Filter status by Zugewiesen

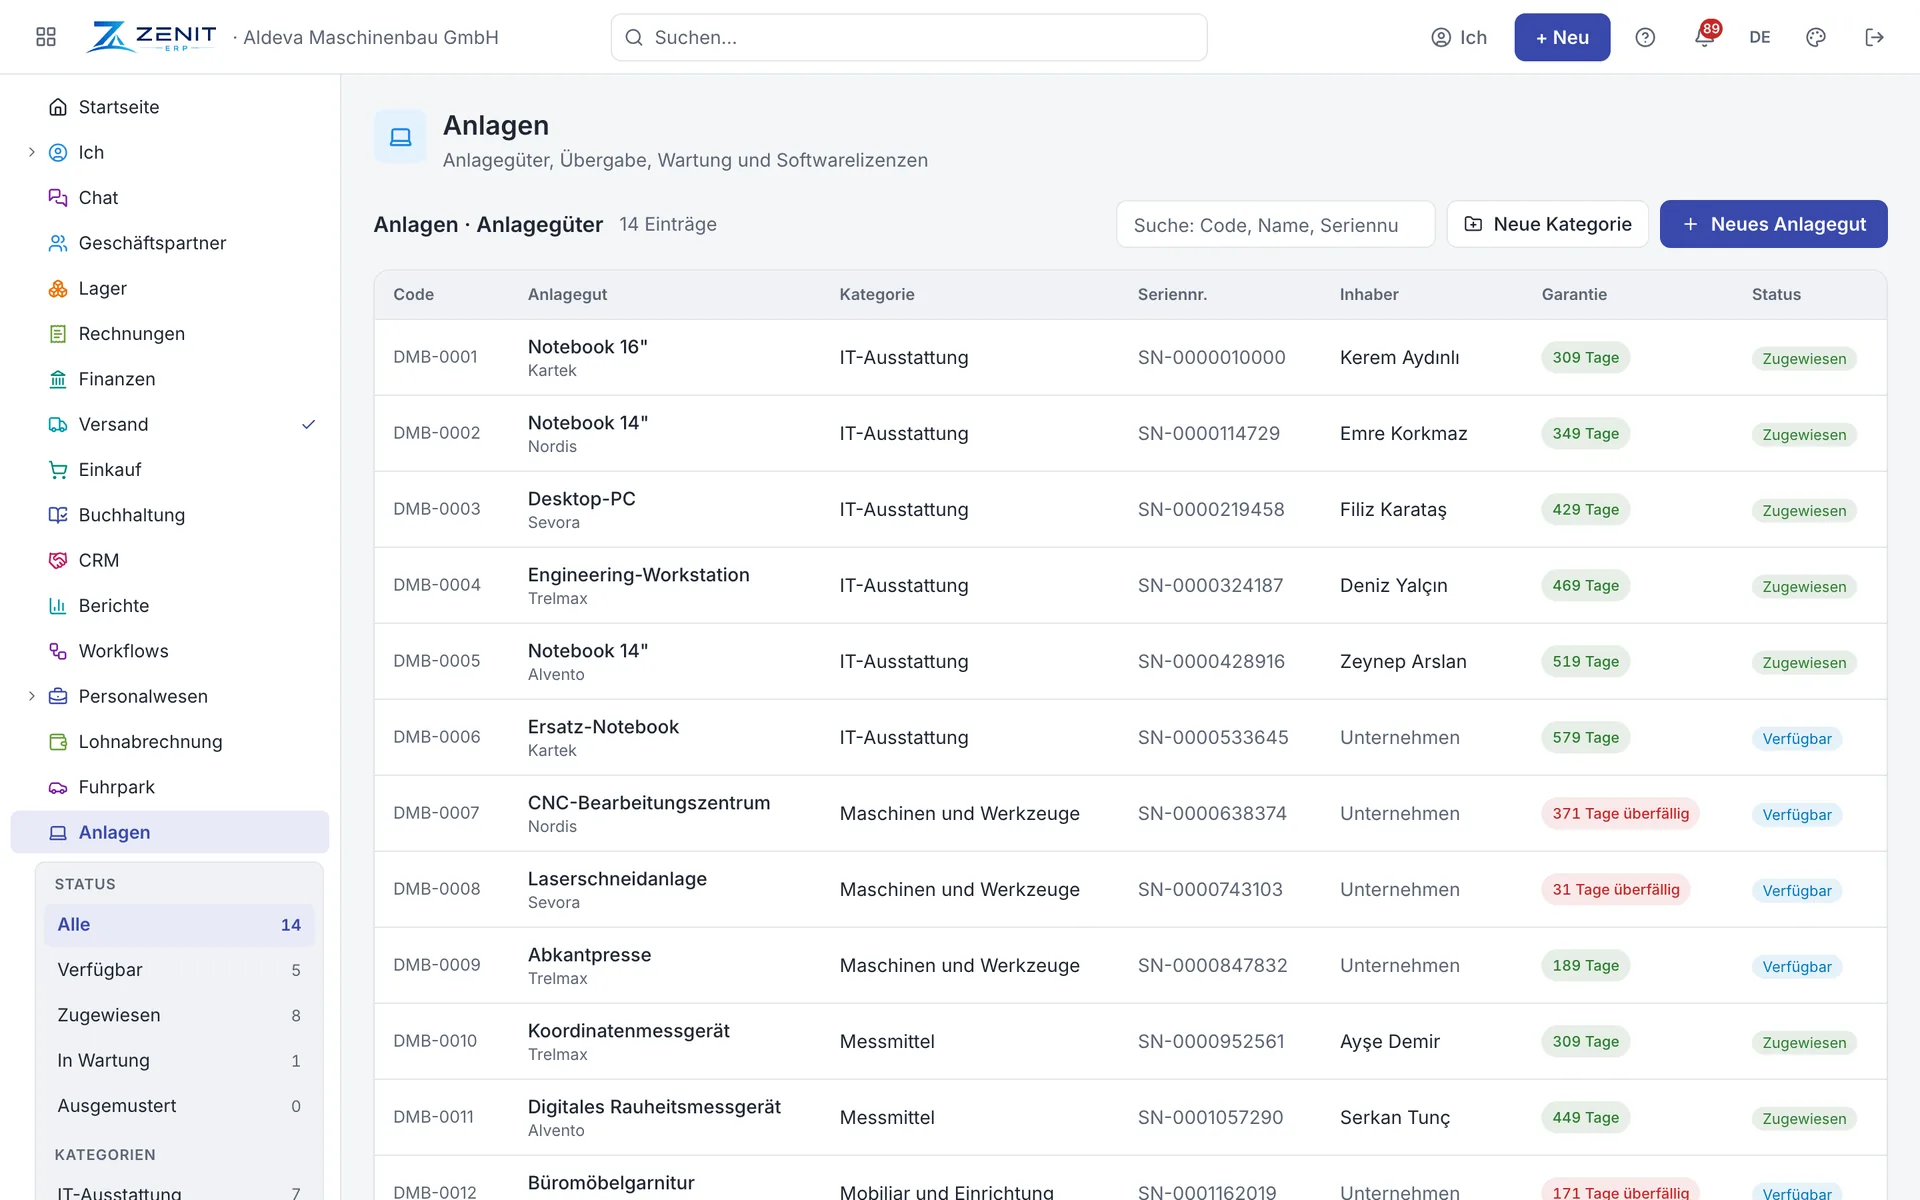(x=179, y=1015)
